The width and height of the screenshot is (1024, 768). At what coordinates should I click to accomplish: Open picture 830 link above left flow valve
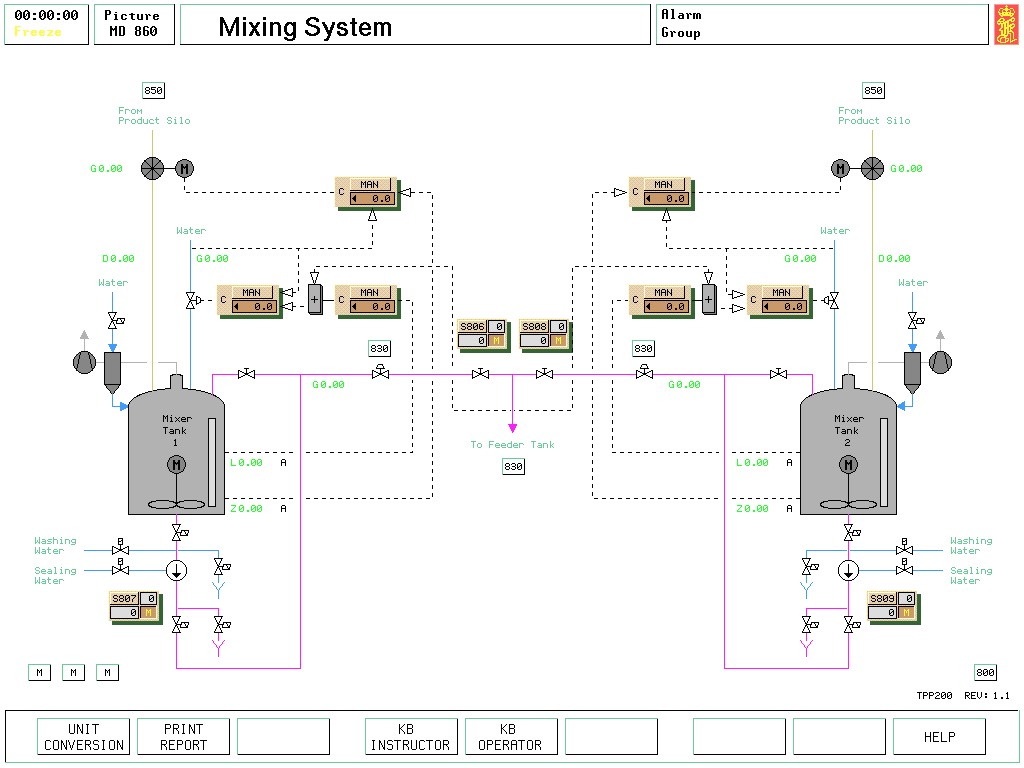(x=379, y=348)
